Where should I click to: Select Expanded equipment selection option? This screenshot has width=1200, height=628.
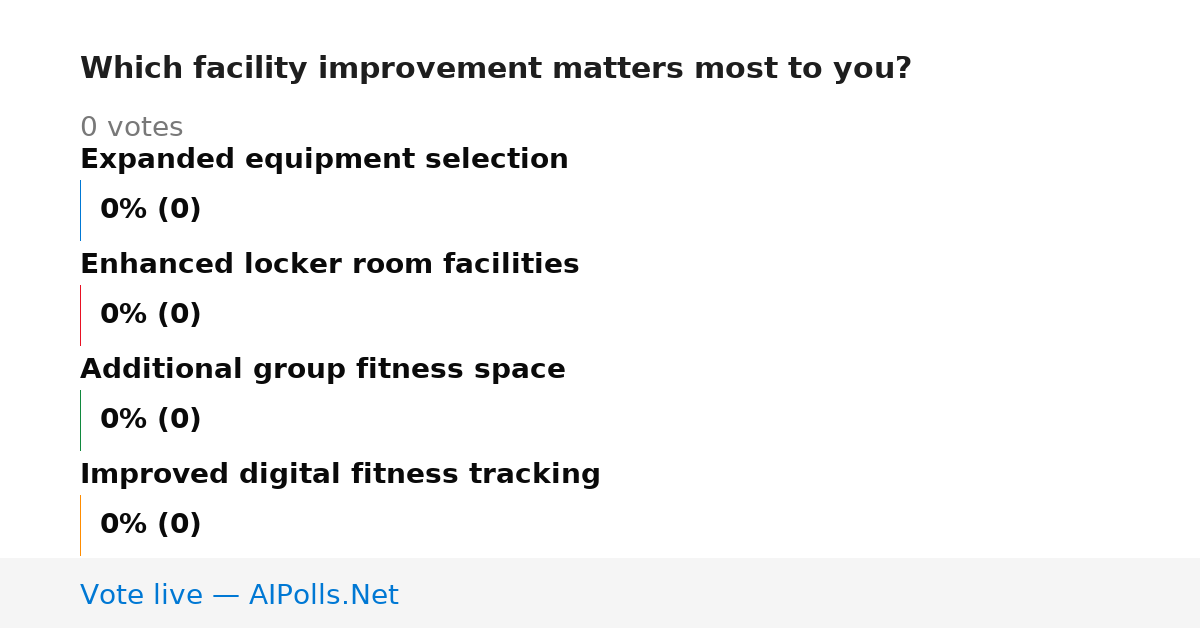pos(324,160)
